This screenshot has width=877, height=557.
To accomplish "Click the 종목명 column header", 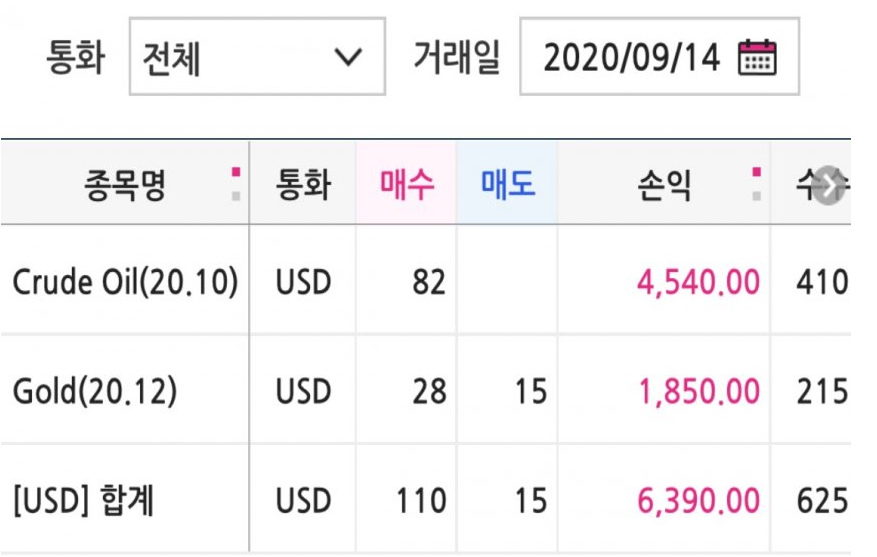I will pyautogui.click(x=125, y=183).
